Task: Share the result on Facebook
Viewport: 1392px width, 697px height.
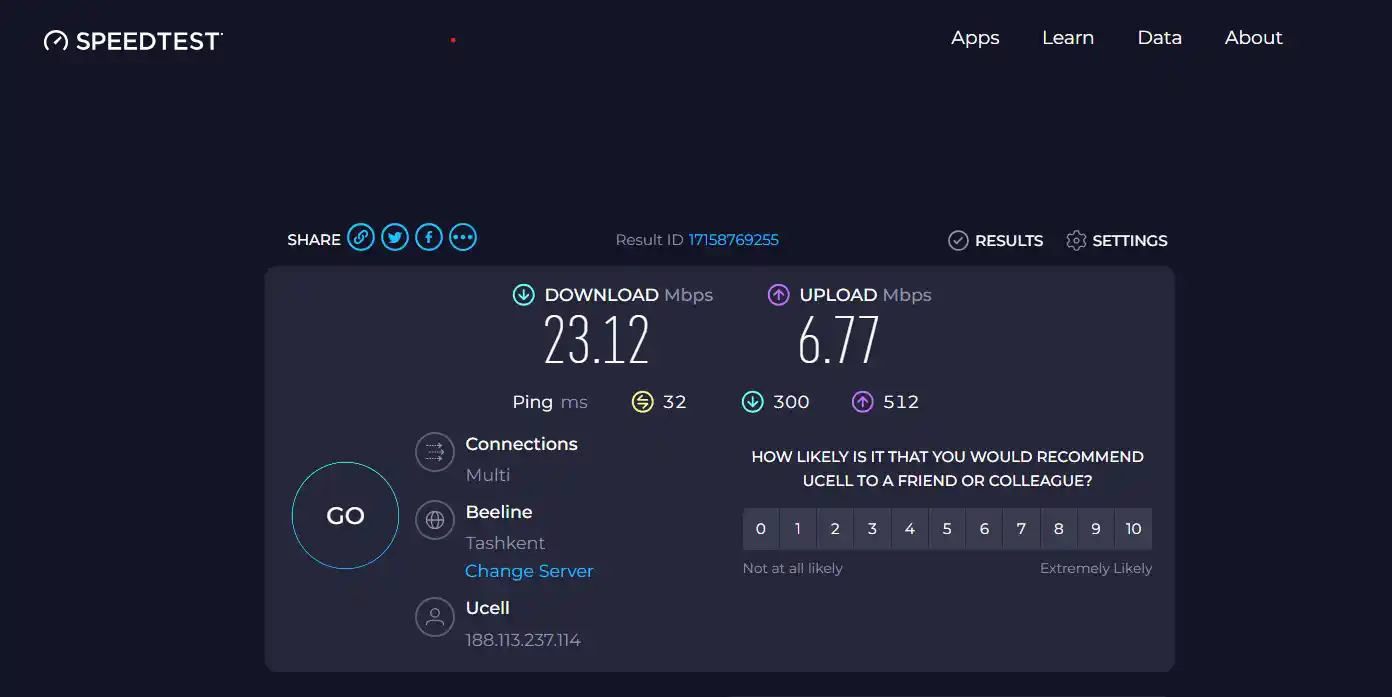Action: pos(429,238)
